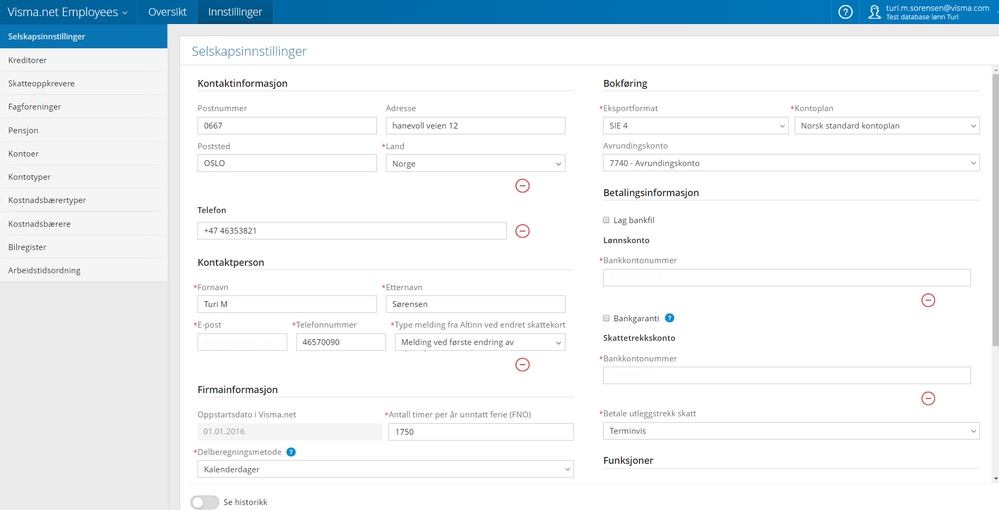The image size is (999, 510).
Task: Click the Fornavn field with Turi M
Action: point(287,304)
